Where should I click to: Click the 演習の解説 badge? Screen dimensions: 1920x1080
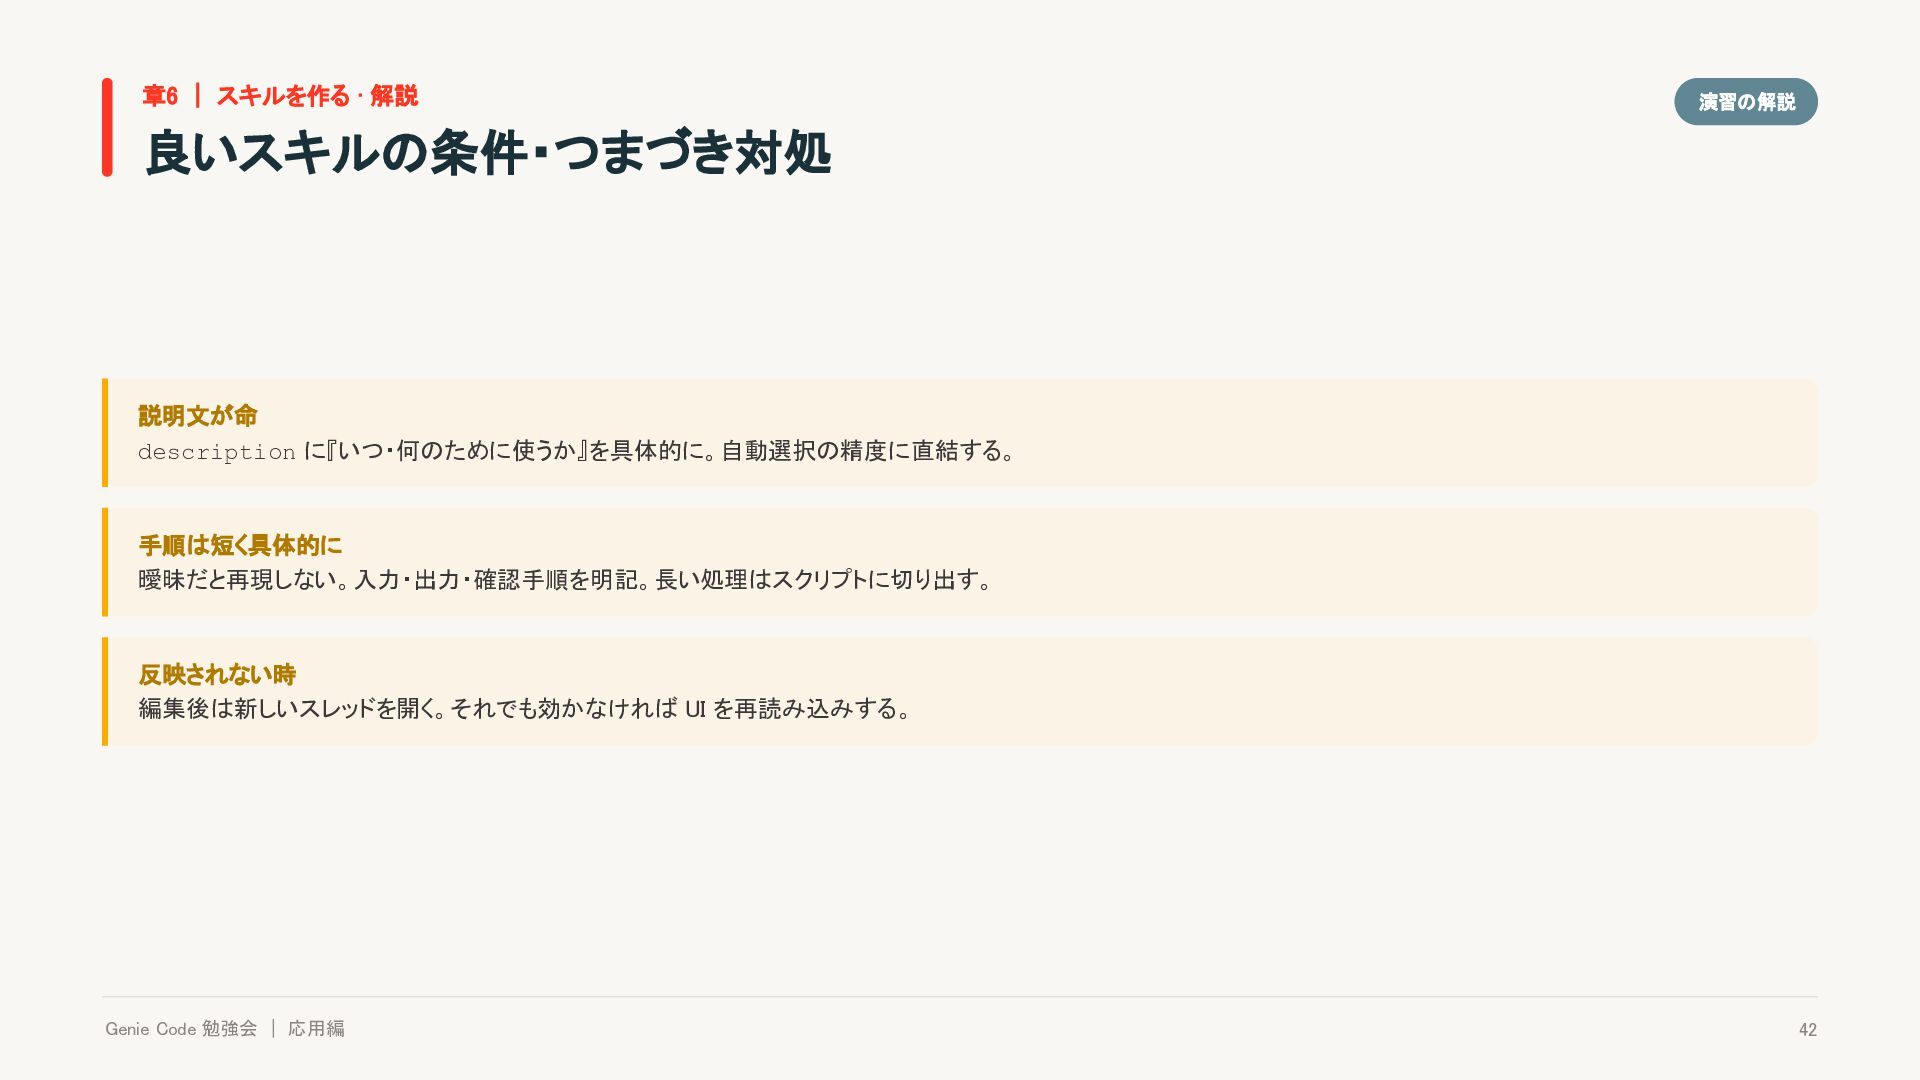coord(1745,101)
